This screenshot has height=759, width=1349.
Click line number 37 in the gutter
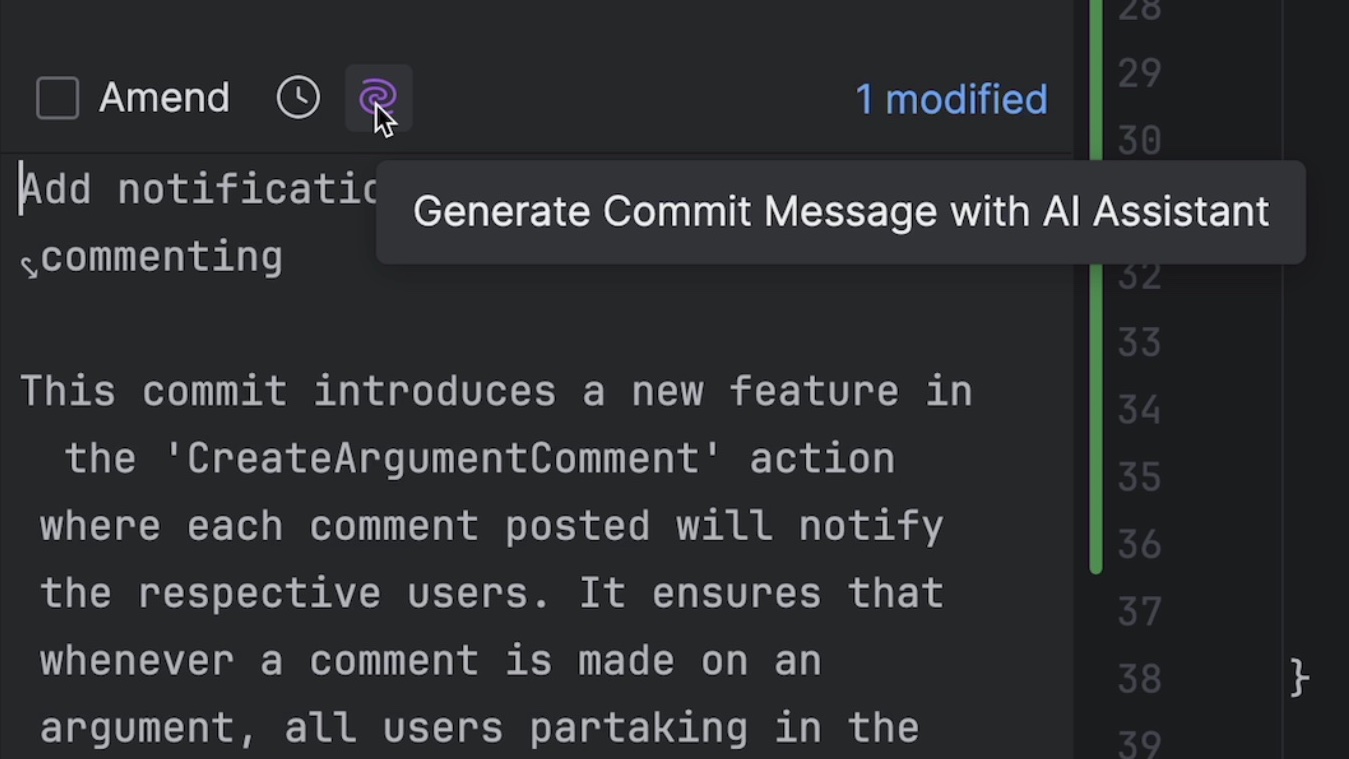point(1139,611)
